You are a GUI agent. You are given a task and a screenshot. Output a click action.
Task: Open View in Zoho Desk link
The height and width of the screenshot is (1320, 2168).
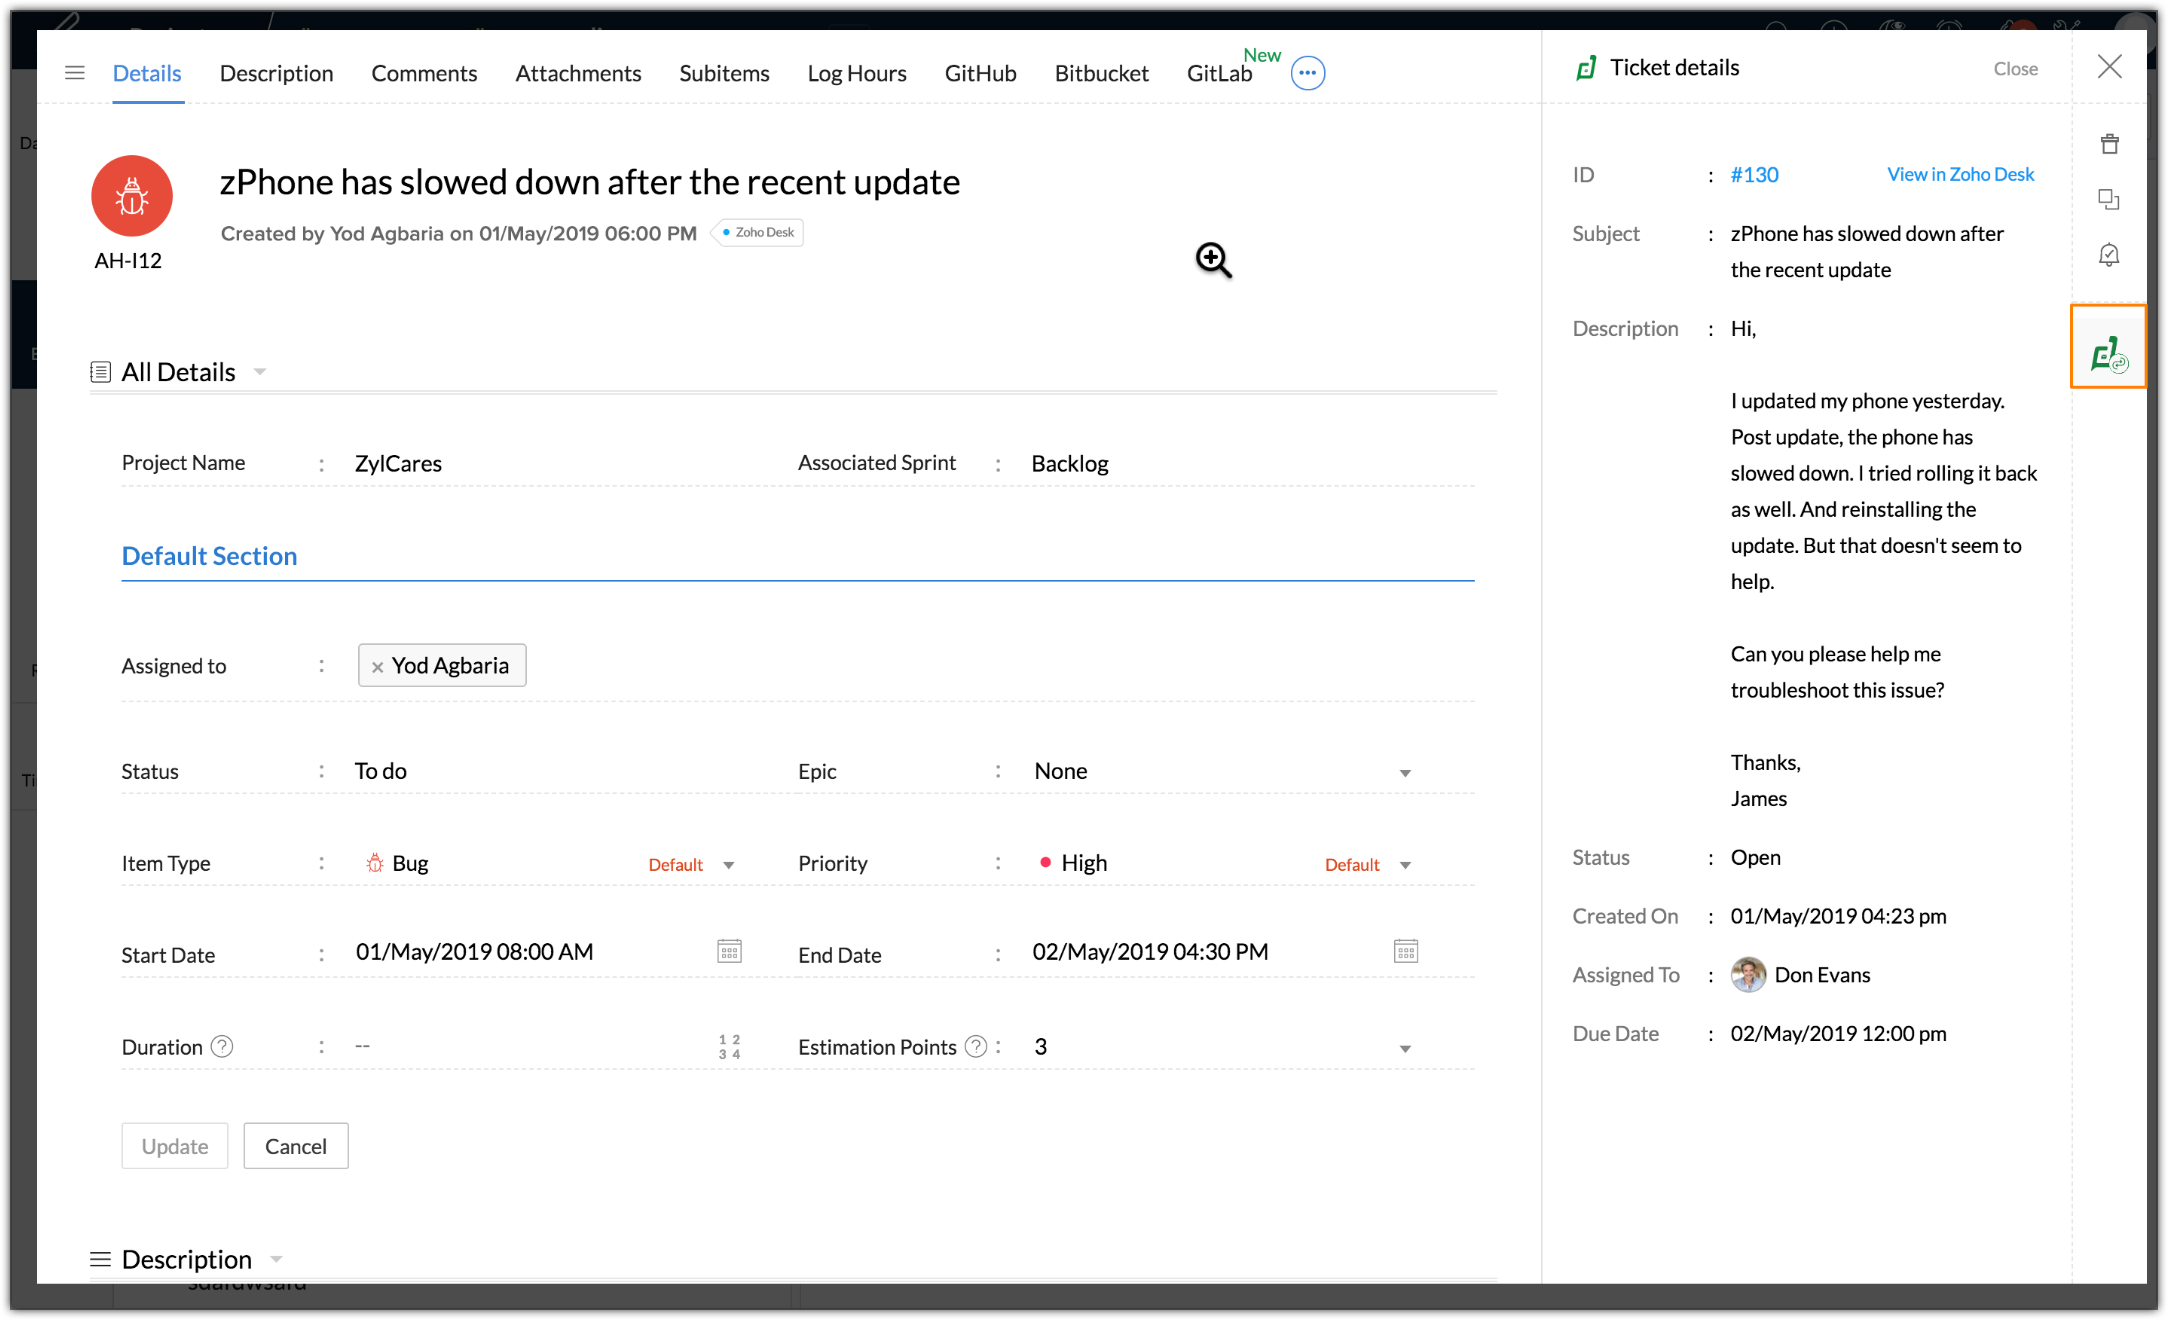tap(1960, 174)
